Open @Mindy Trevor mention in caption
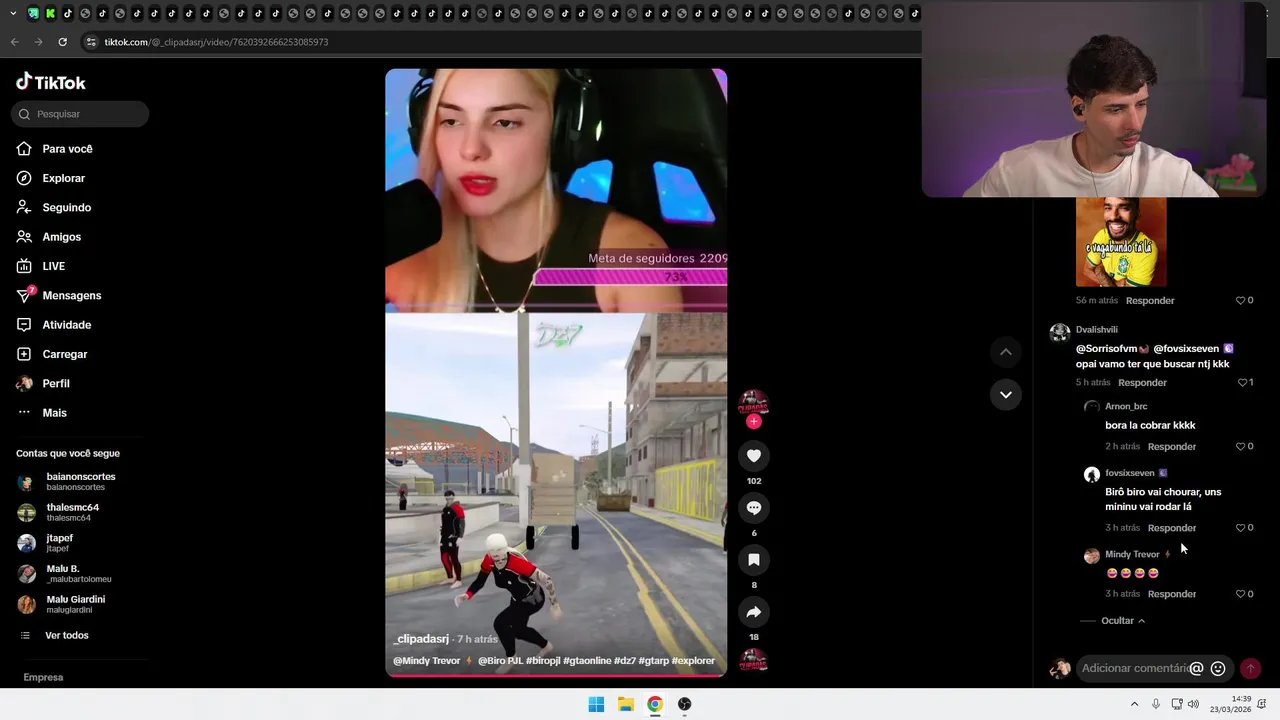 [x=427, y=661]
